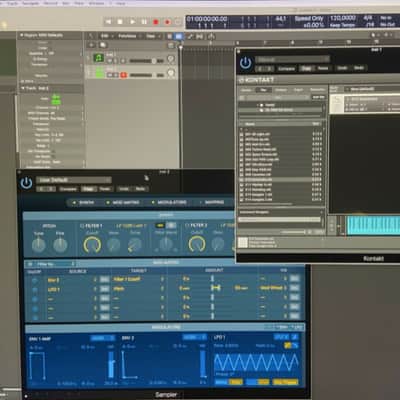Click Compare in the Sampler window header
This screenshot has height=400, width=400.
[68, 189]
